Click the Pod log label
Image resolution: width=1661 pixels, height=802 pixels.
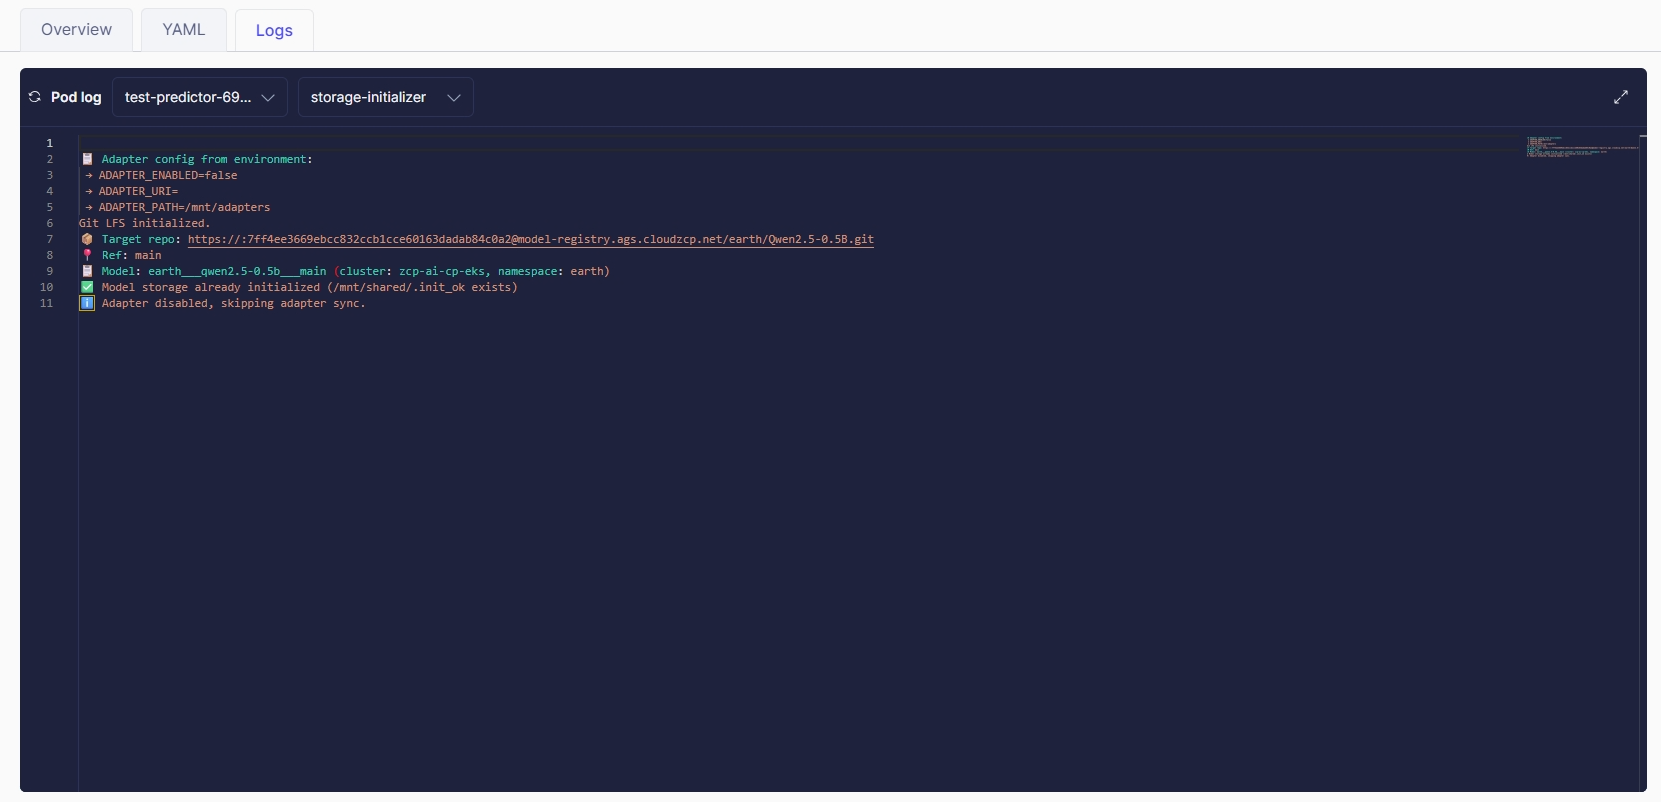pyautogui.click(x=76, y=97)
